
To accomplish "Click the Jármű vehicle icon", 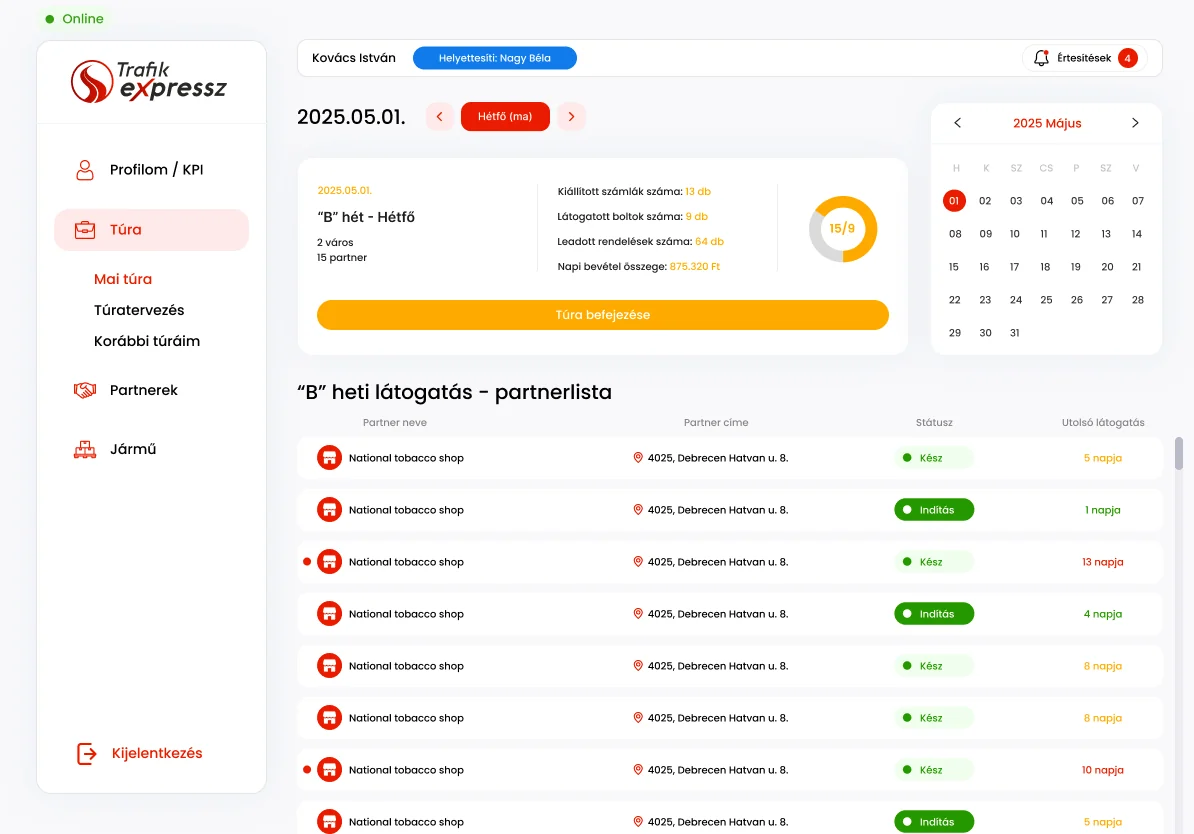I will 85,449.
